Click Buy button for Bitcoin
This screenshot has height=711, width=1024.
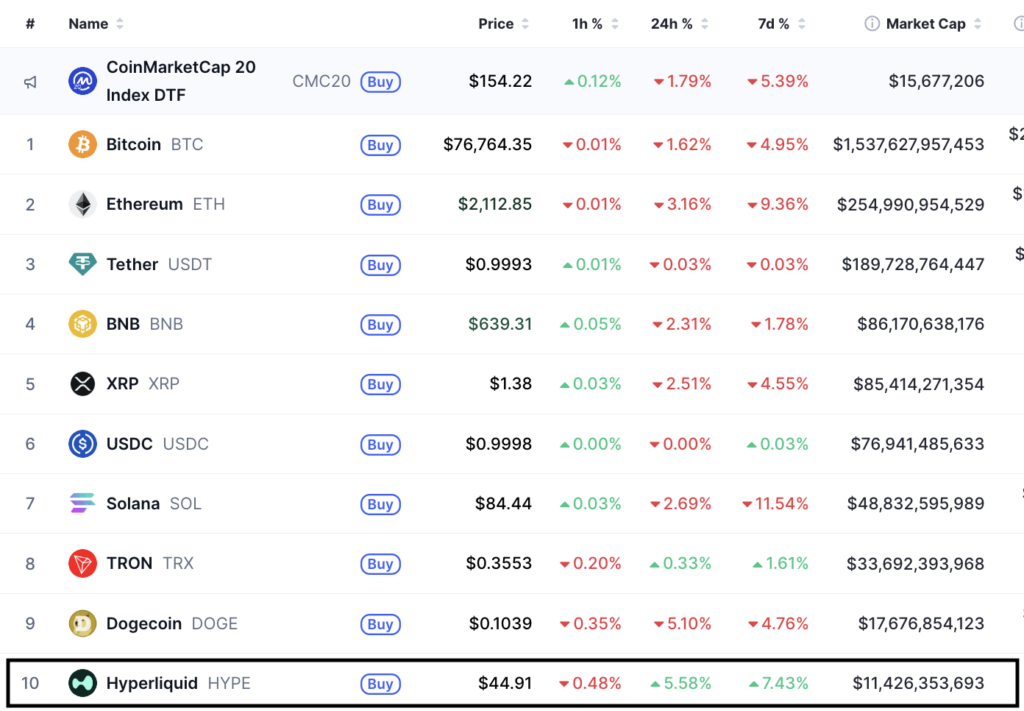pos(380,145)
